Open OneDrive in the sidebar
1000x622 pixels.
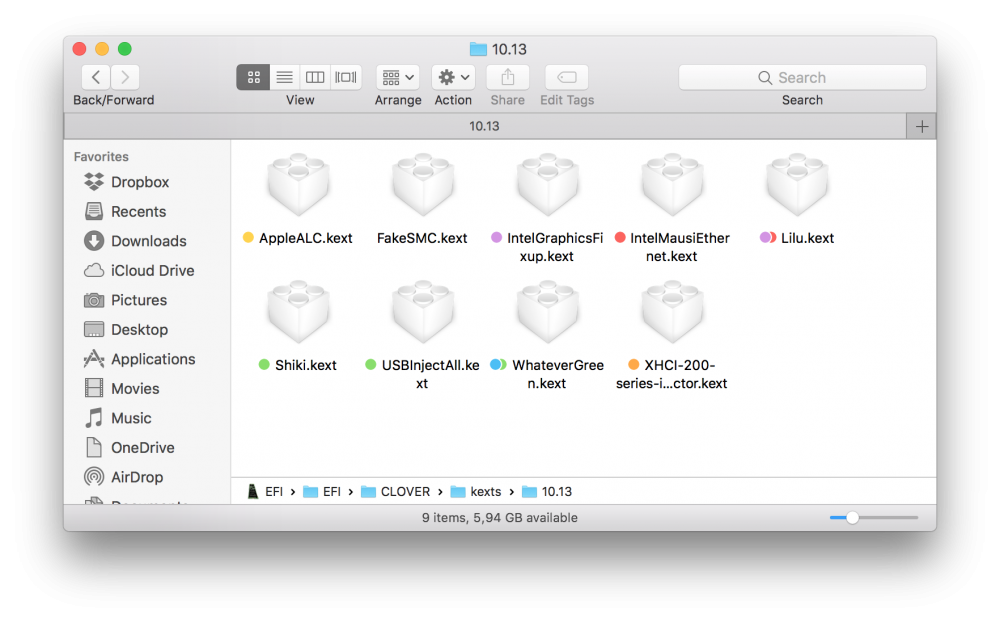click(x=129, y=447)
